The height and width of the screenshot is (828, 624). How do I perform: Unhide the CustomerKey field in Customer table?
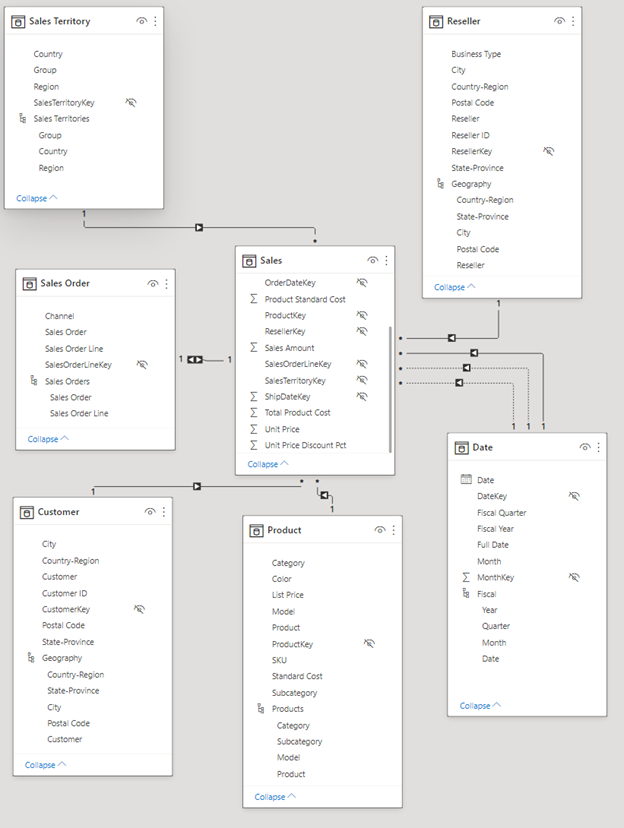pos(139,609)
